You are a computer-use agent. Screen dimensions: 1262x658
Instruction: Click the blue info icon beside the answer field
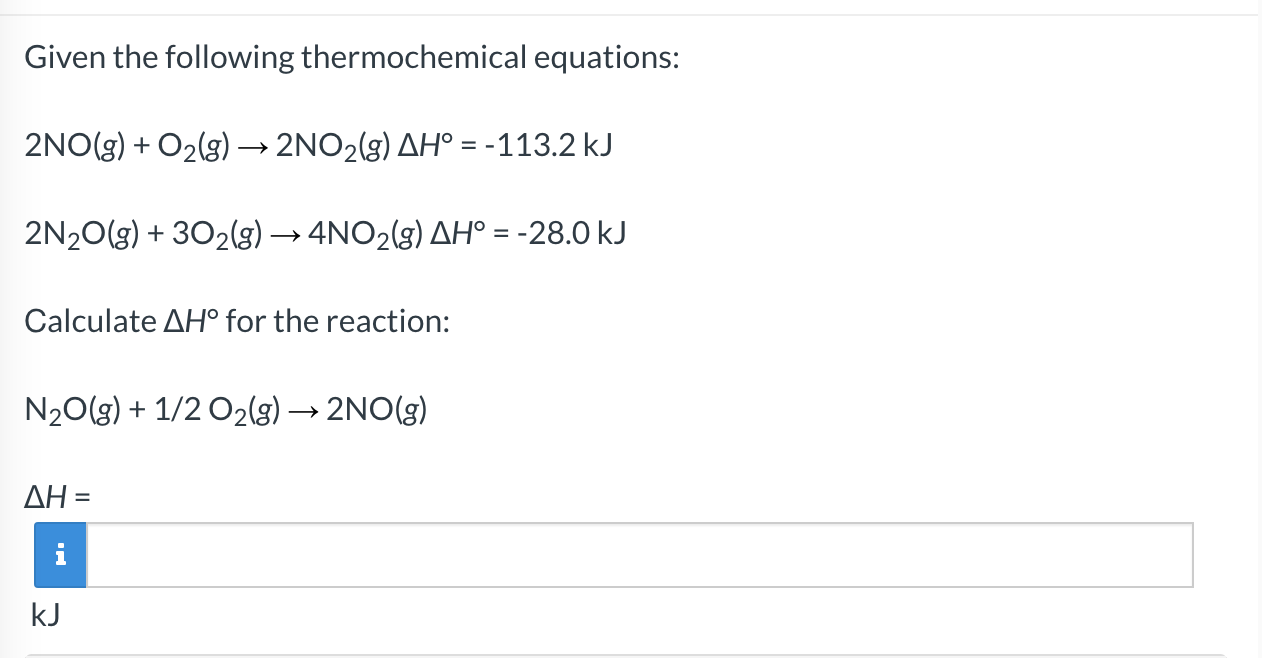click(60, 554)
